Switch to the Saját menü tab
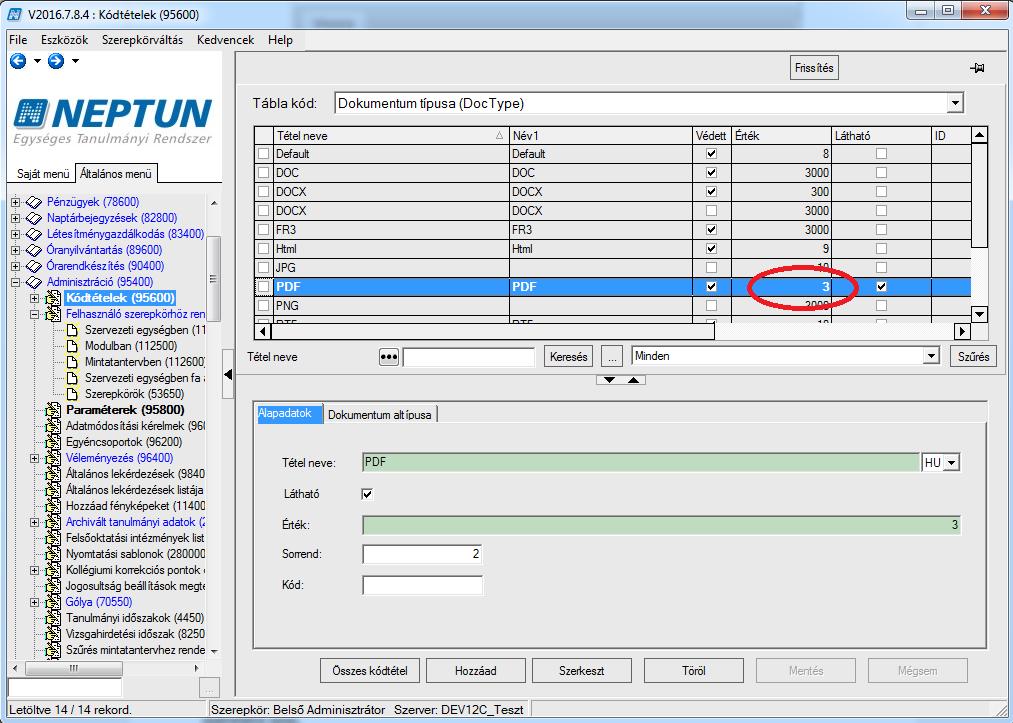The height and width of the screenshot is (723, 1013). point(43,174)
